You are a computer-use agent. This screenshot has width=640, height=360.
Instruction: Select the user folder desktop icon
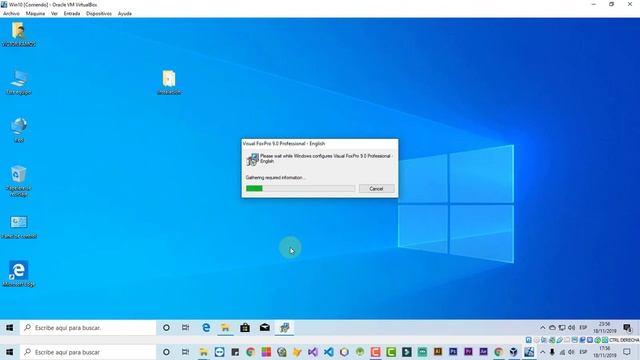point(19,34)
